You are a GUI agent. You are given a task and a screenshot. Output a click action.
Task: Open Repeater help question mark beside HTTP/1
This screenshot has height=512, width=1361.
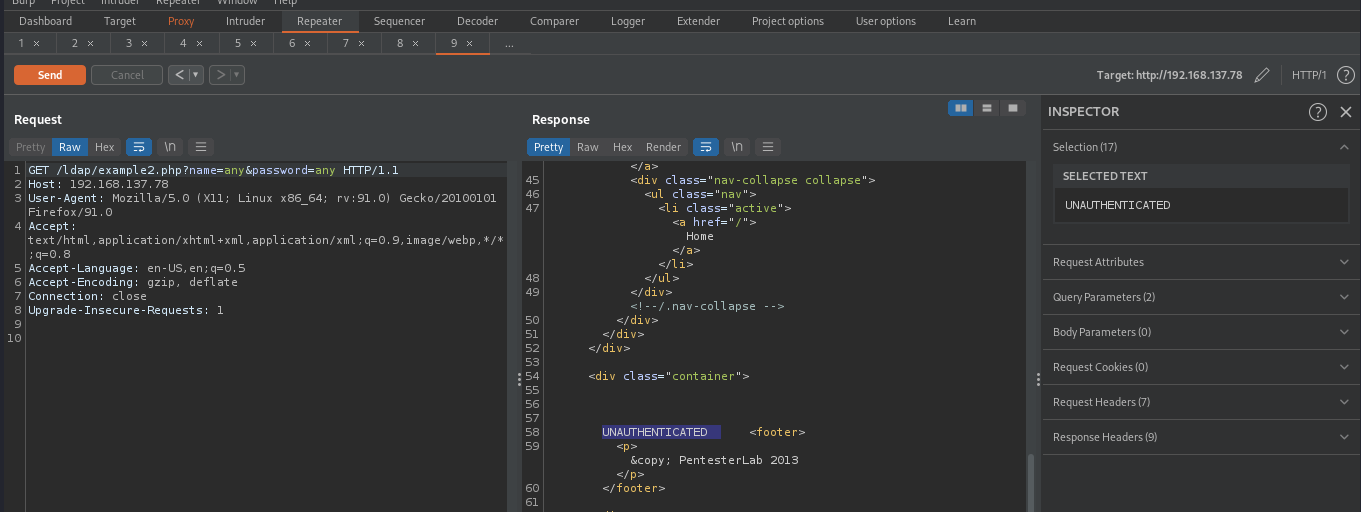click(1346, 75)
